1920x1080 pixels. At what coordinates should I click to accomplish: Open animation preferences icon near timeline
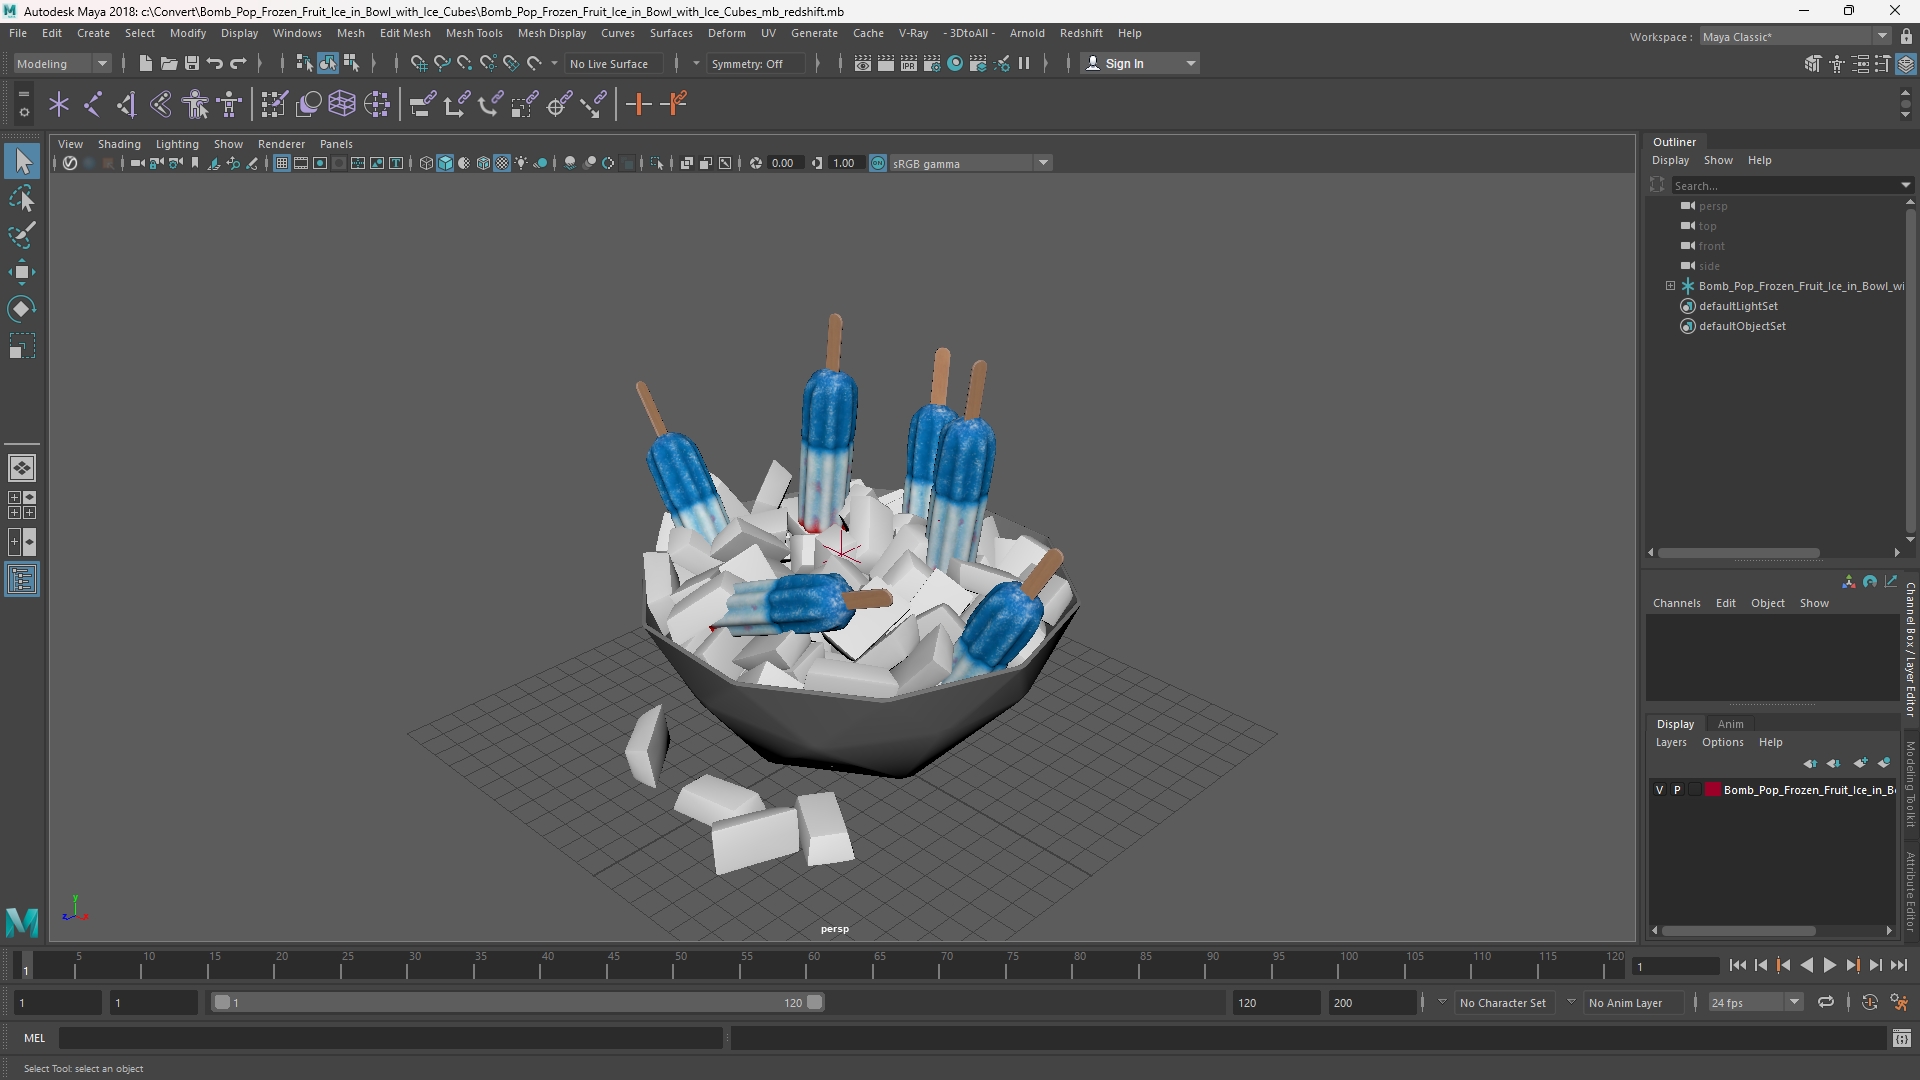click(x=1899, y=1002)
